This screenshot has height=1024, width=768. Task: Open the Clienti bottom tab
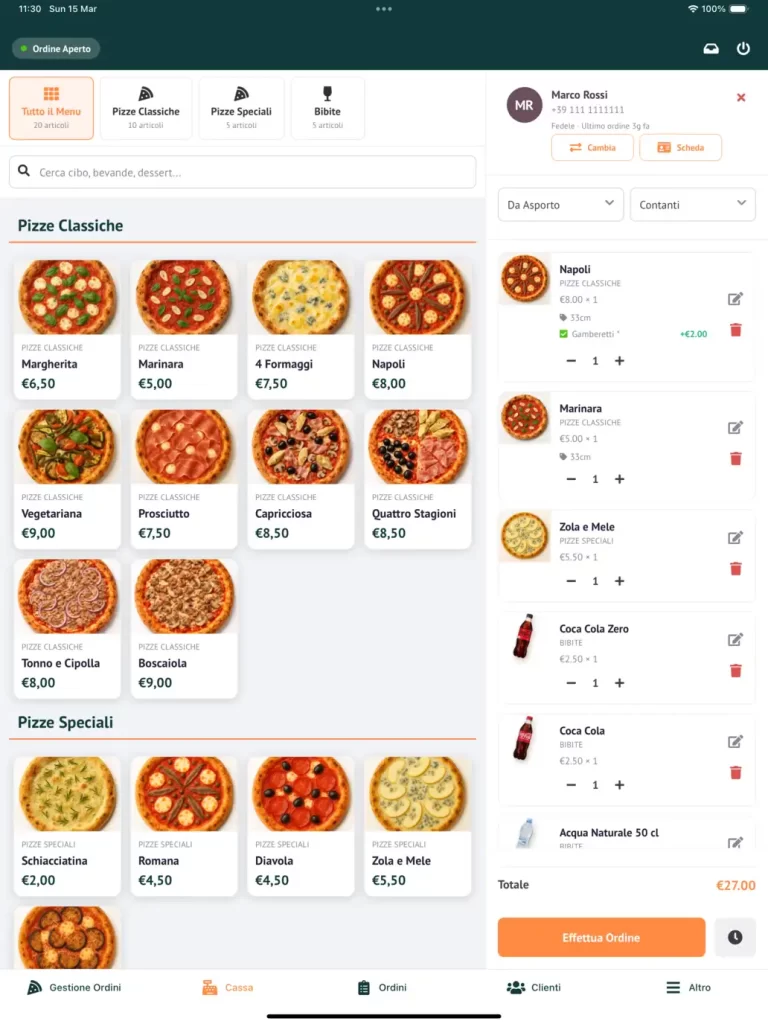coord(533,987)
